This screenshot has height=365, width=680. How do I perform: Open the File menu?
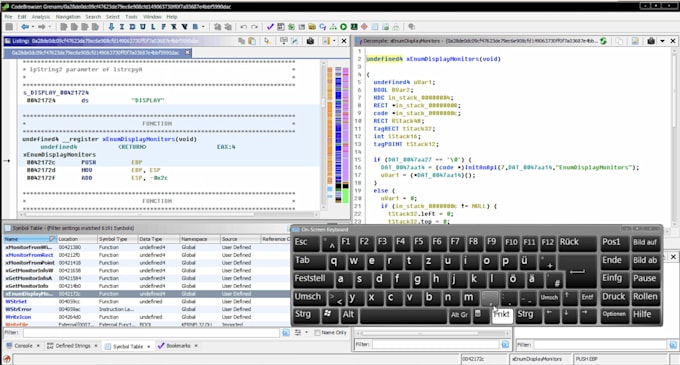click(x=8, y=17)
